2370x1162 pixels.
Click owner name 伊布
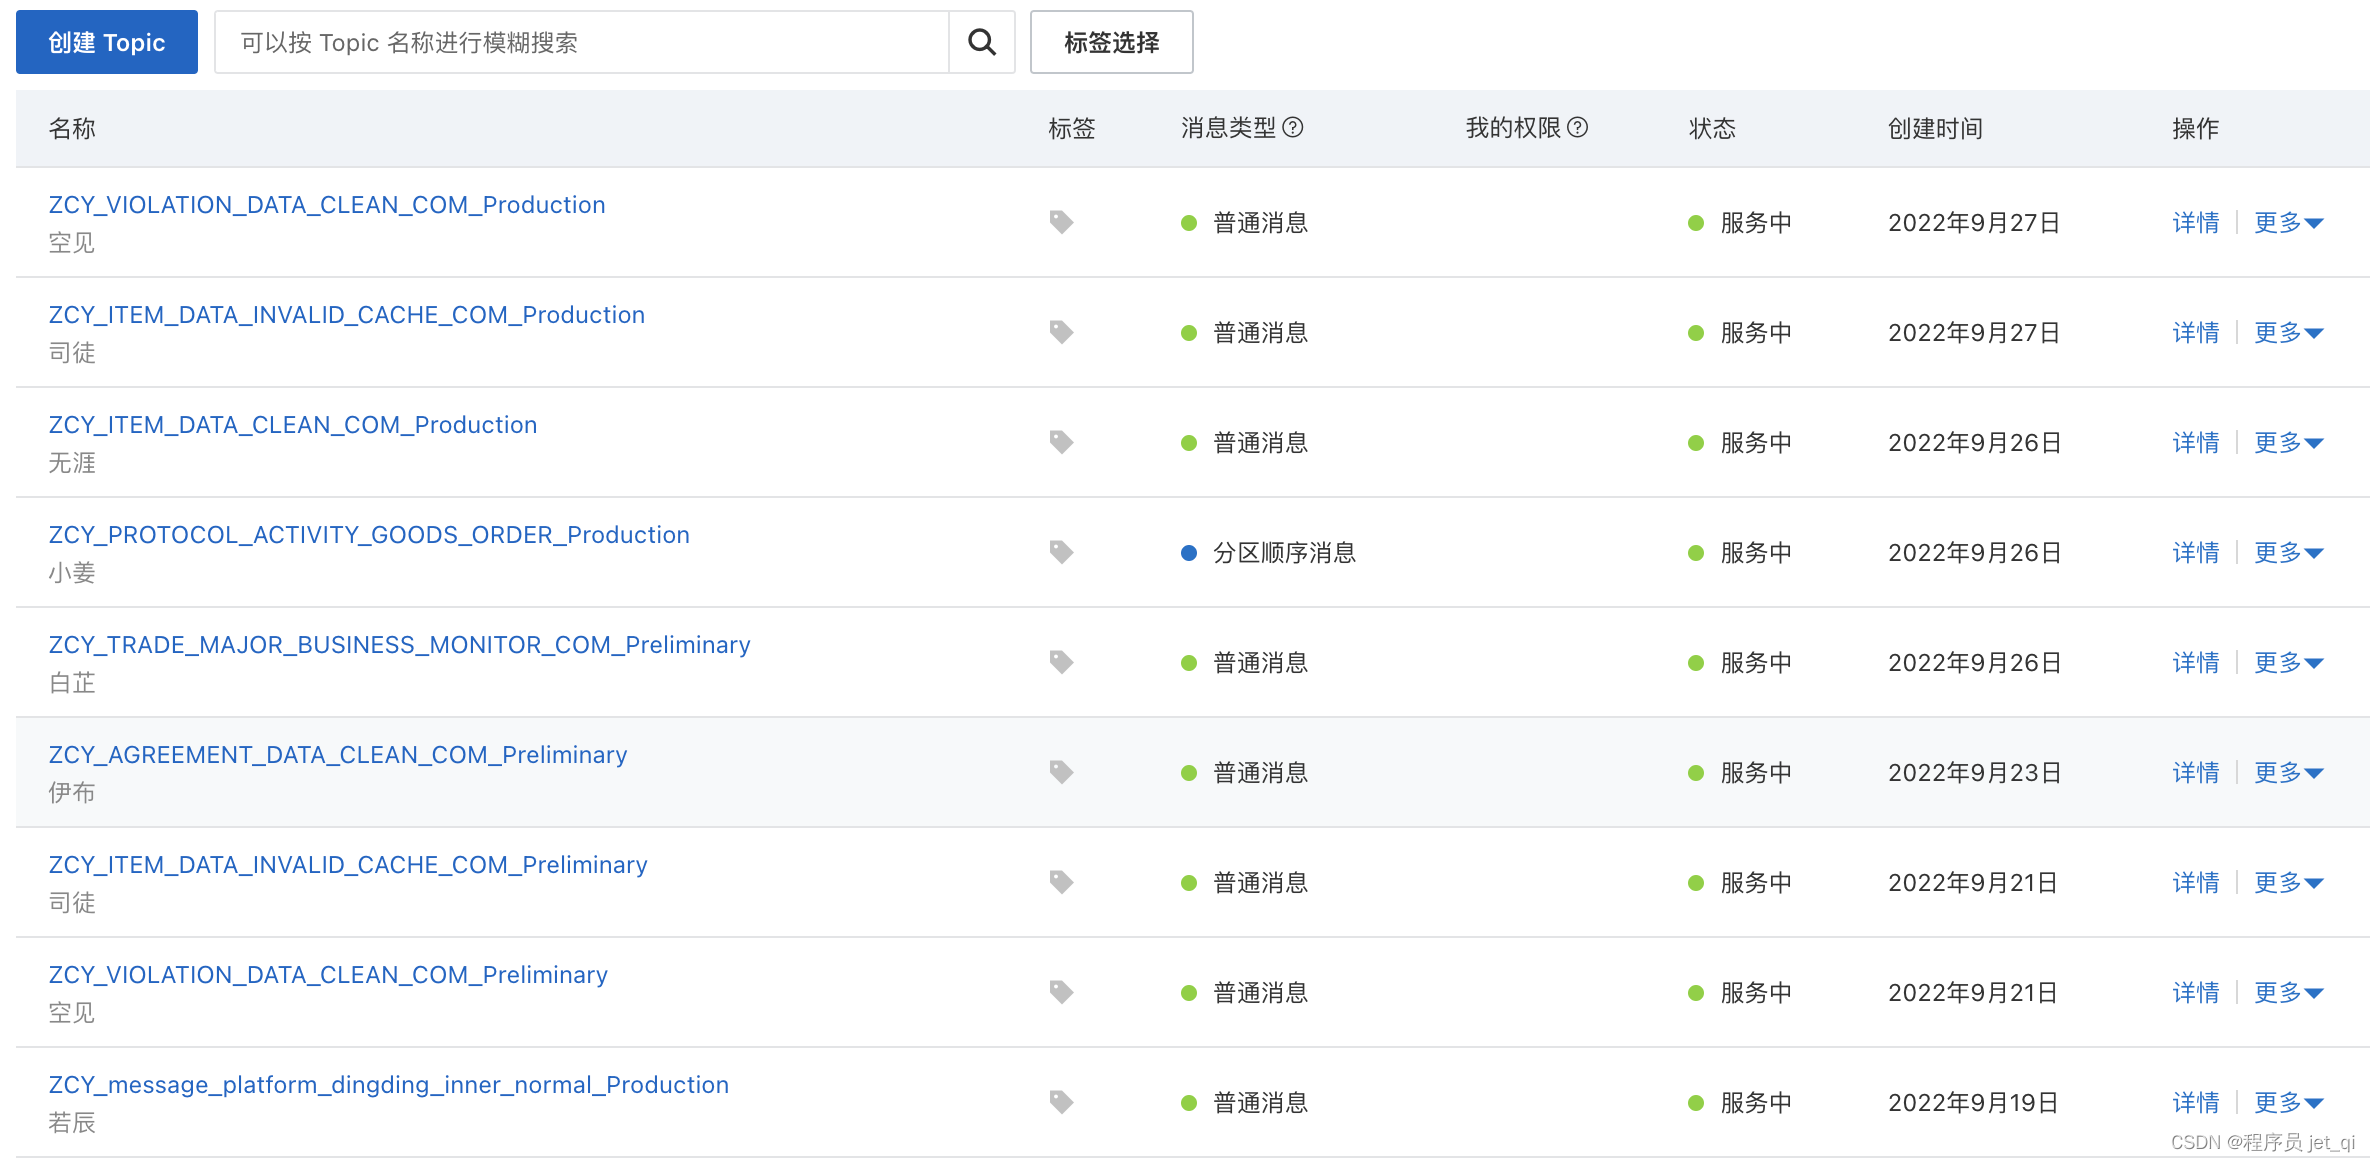pyautogui.click(x=72, y=793)
